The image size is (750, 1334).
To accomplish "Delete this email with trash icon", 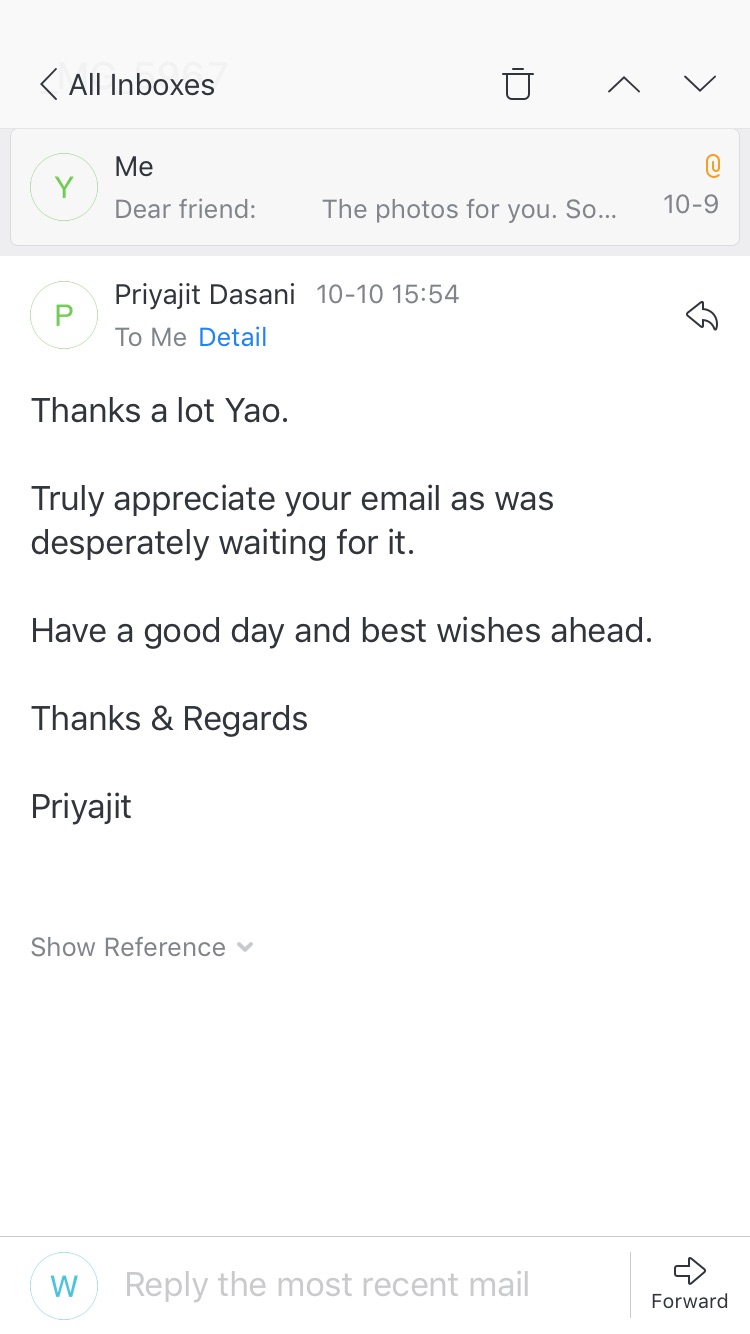I will 517,85.
